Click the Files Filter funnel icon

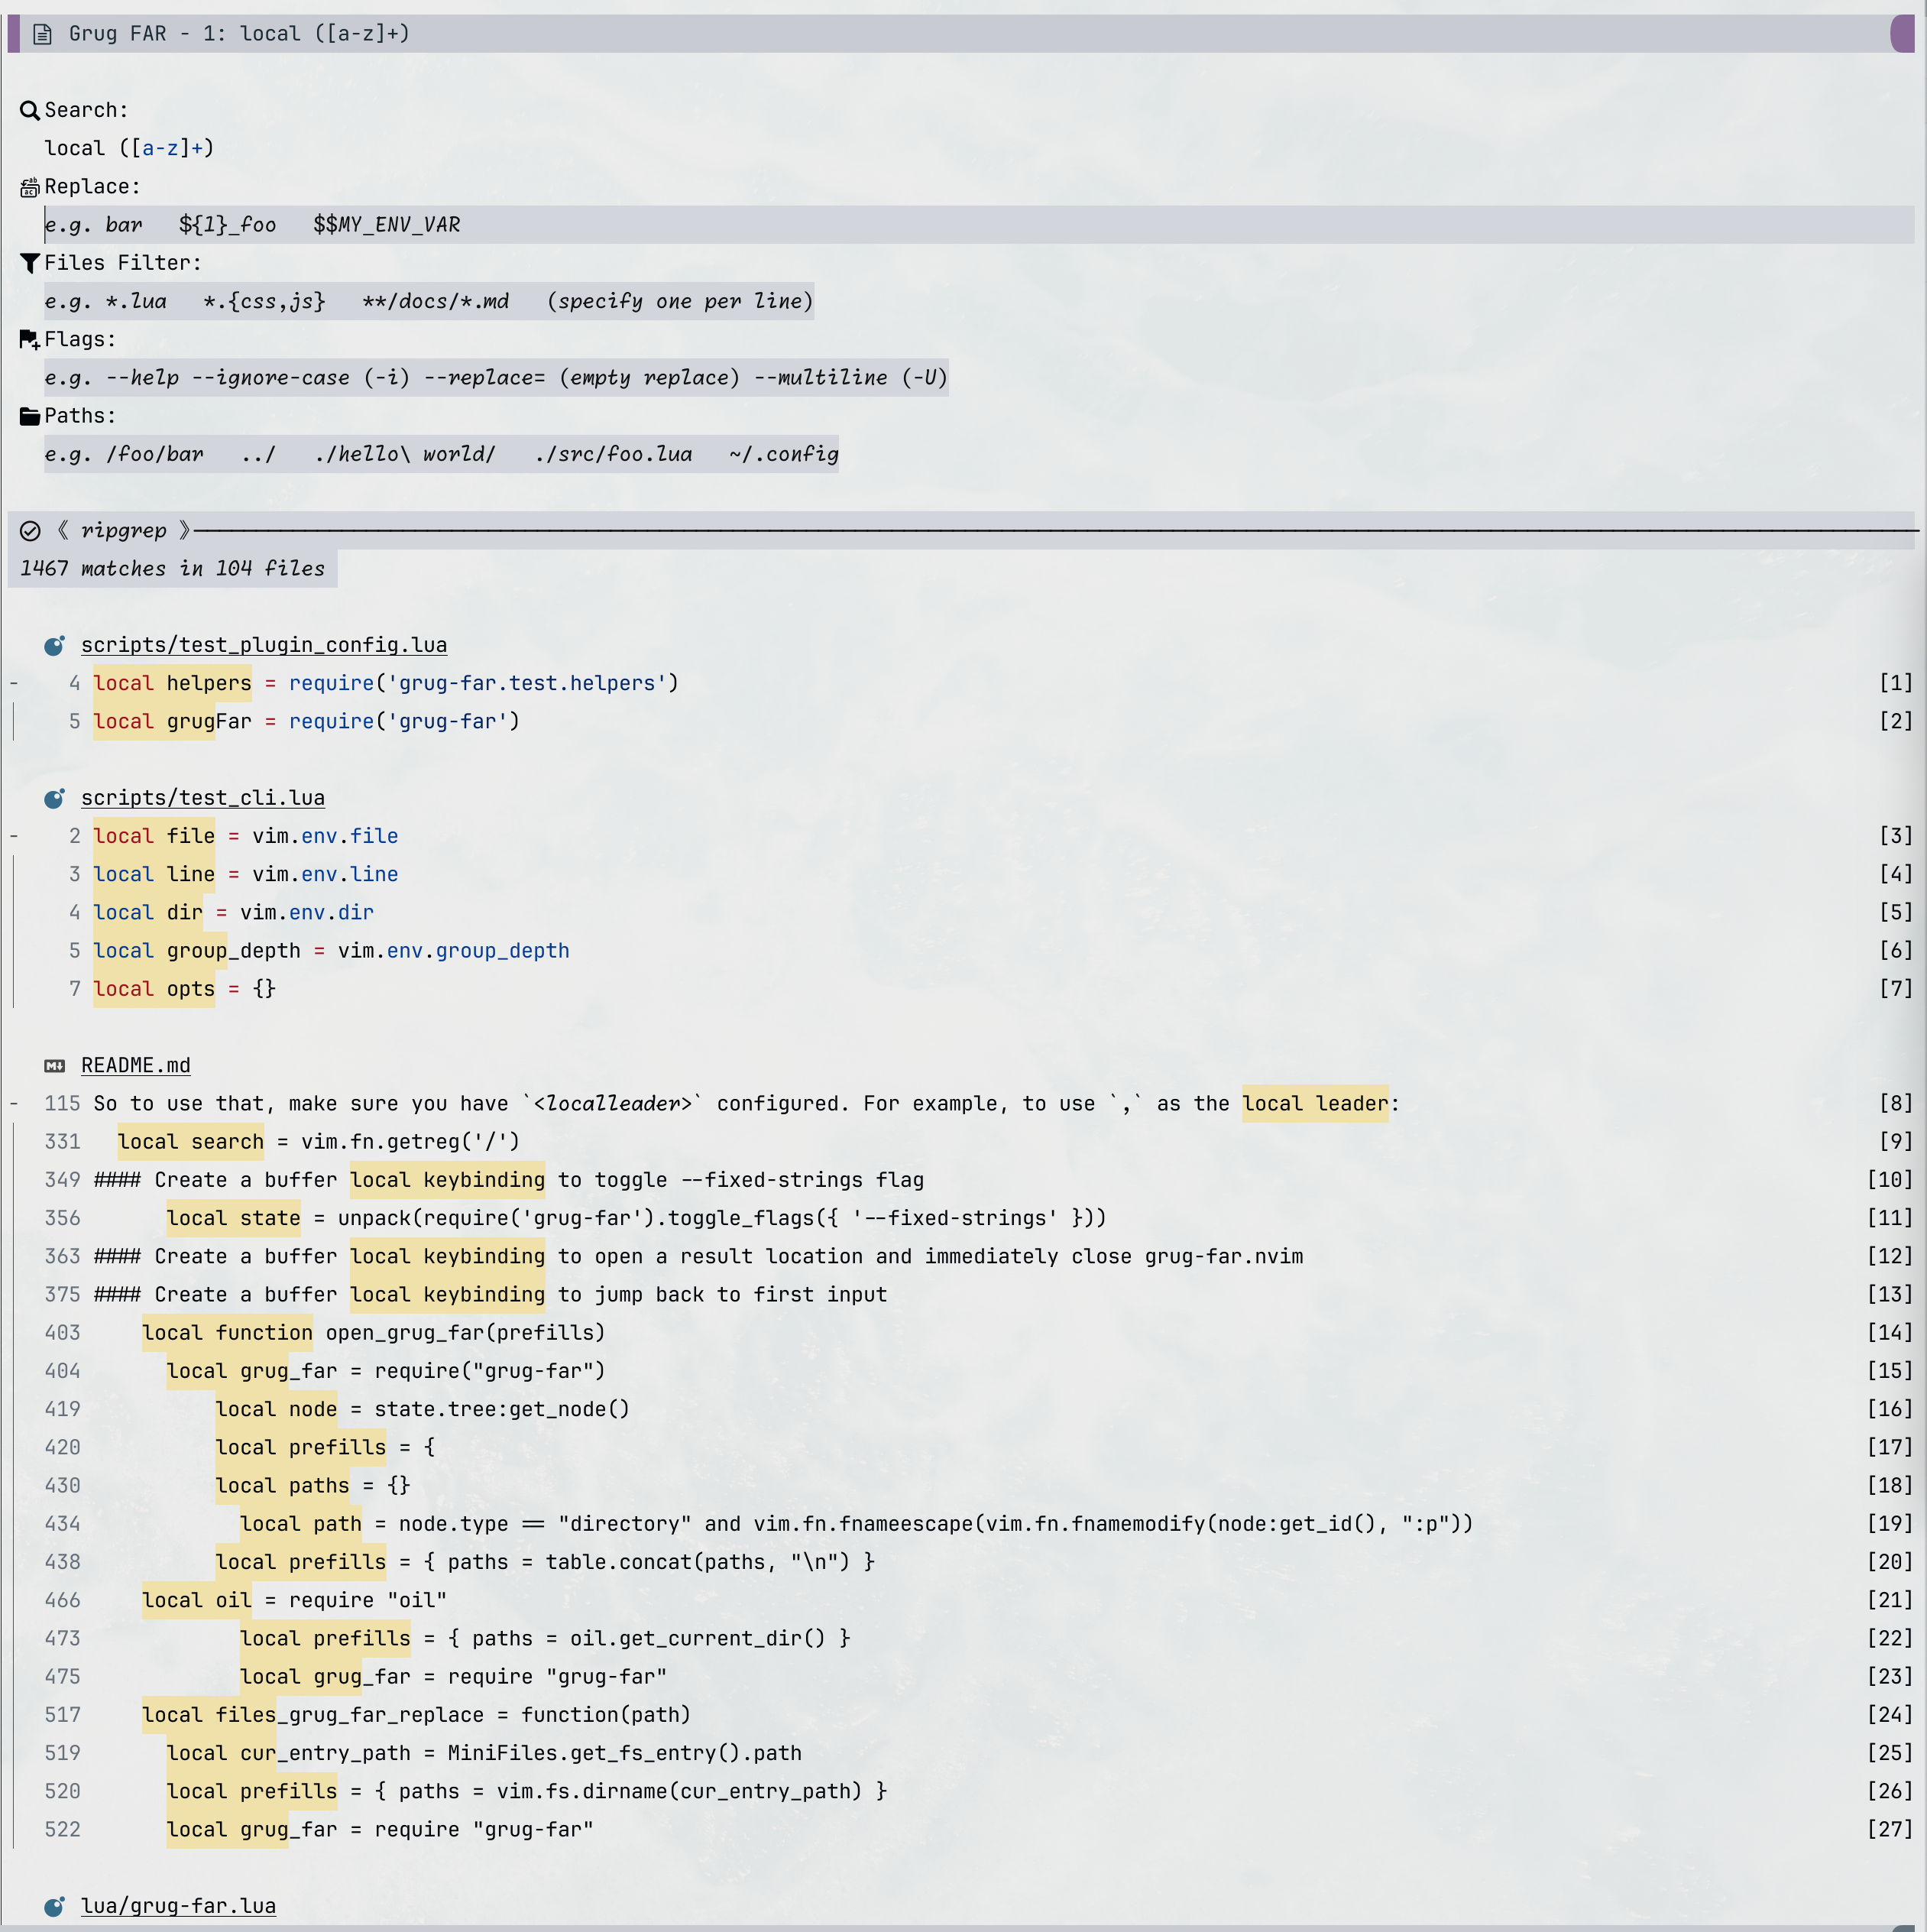coord(30,263)
